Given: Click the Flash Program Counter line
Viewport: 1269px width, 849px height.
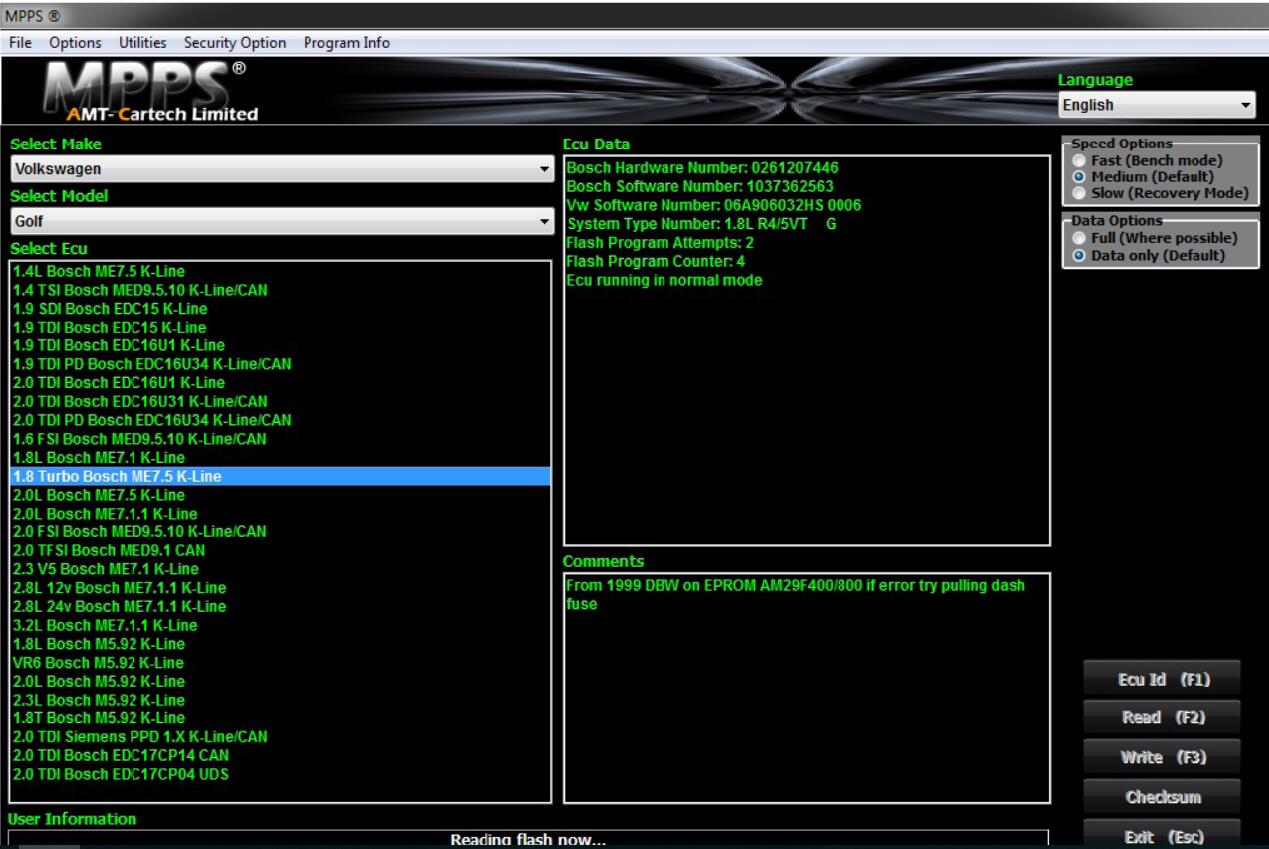Looking at the screenshot, I should (655, 262).
